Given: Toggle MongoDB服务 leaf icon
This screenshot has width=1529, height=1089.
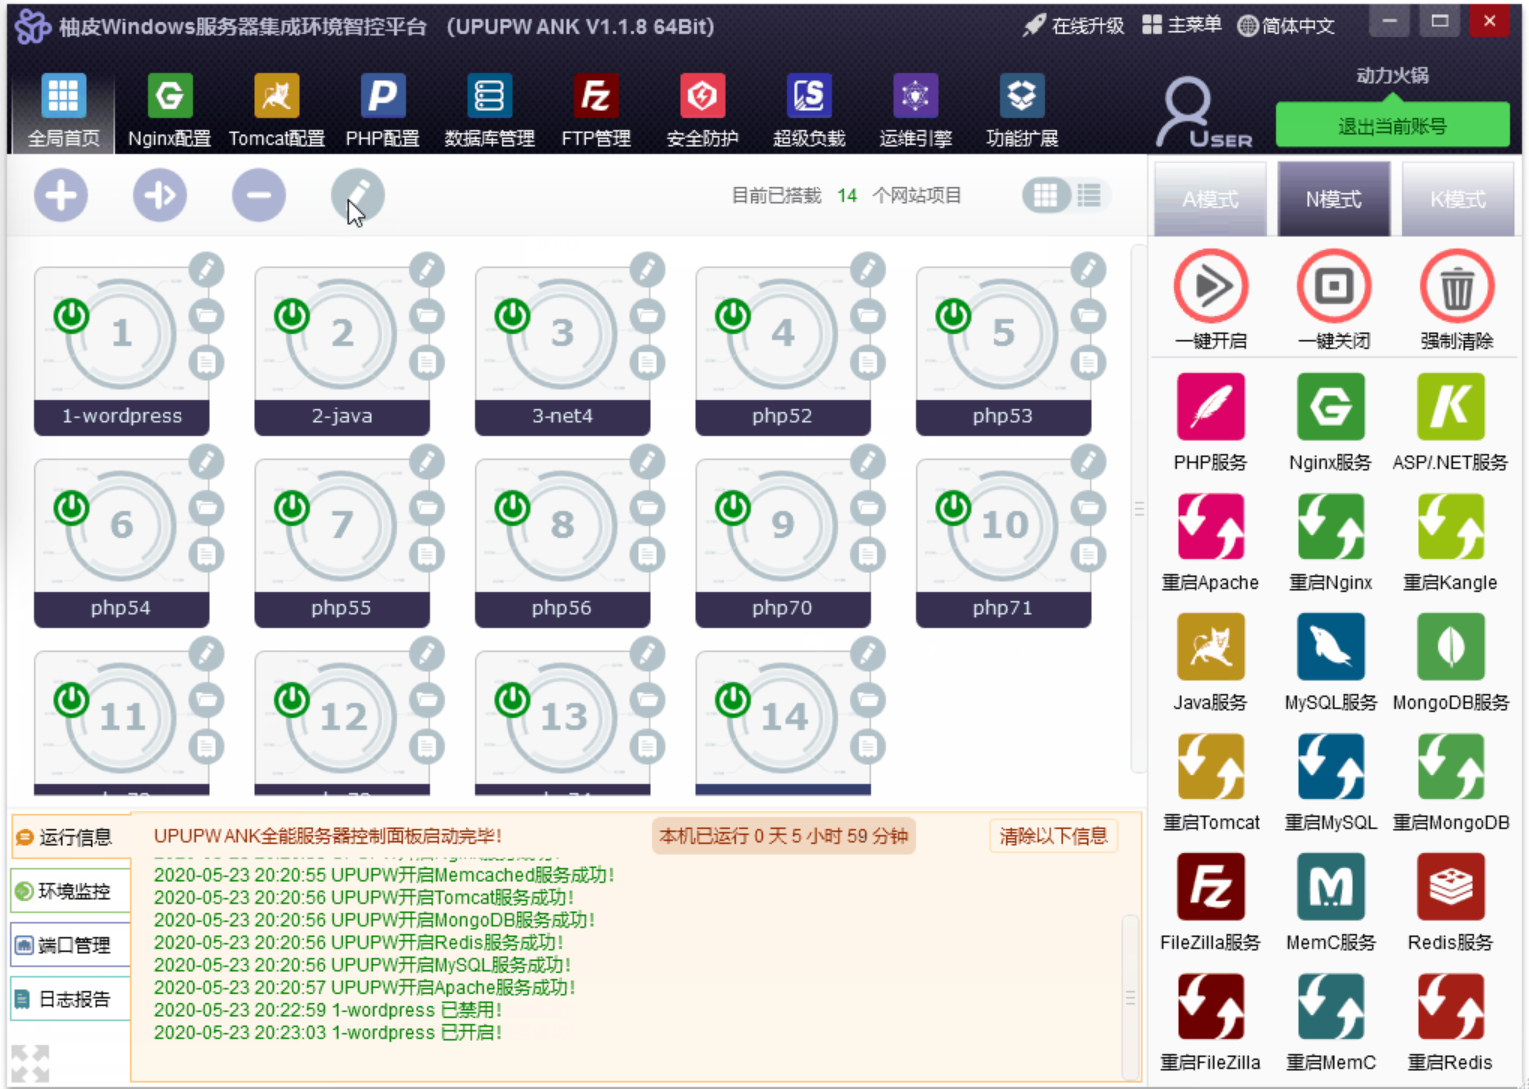Looking at the screenshot, I should [x=1450, y=647].
